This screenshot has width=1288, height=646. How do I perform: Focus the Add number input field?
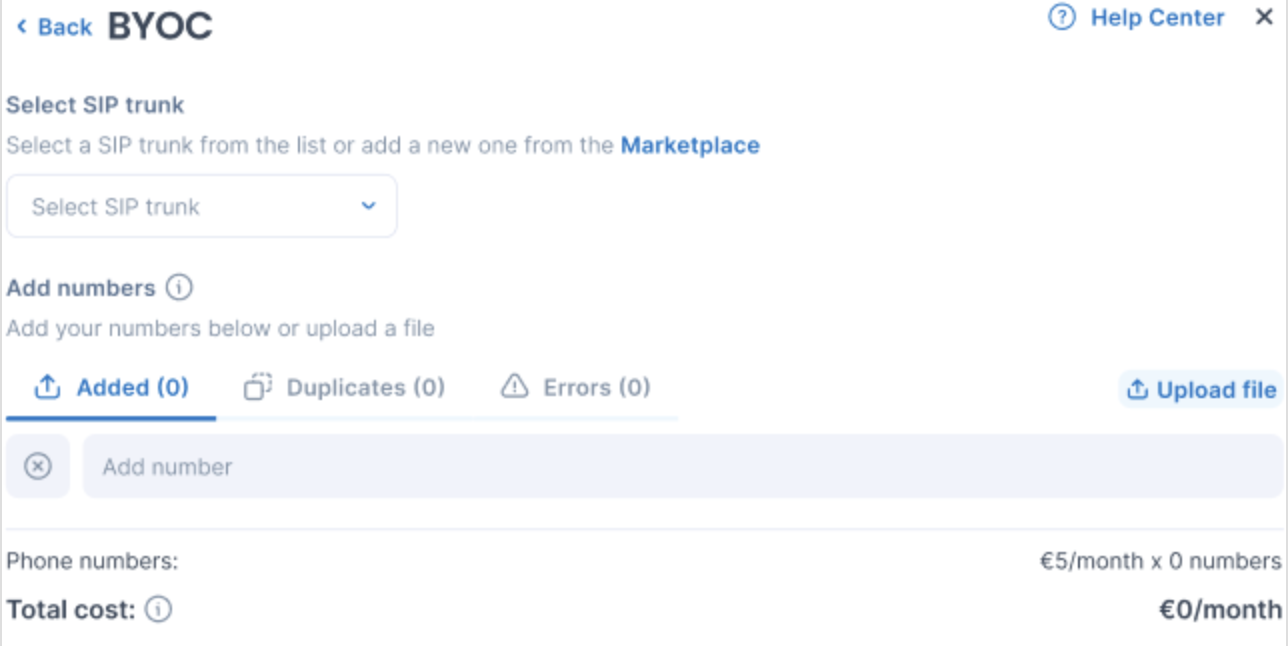(x=680, y=467)
